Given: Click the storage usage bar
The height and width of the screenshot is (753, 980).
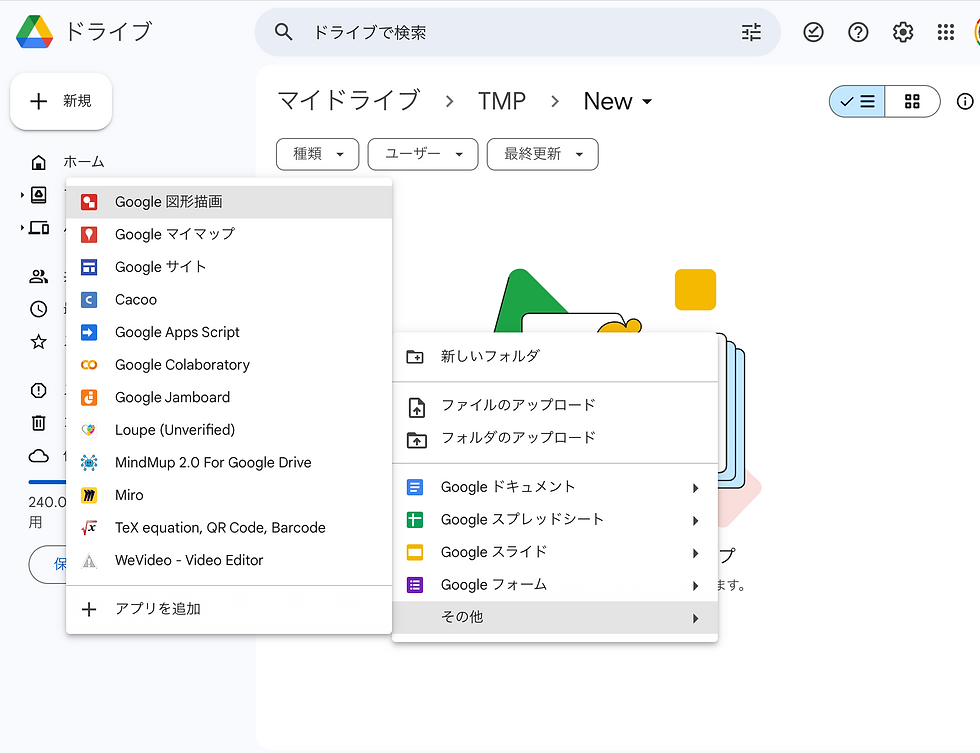Looking at the screenshot, I should tap(47, 482).
